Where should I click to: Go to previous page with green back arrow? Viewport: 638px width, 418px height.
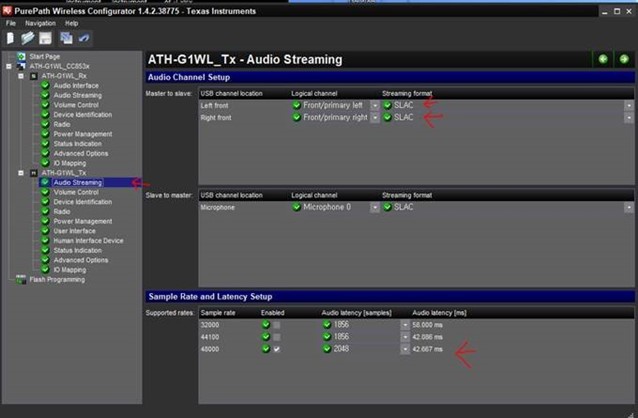point(603,59)
